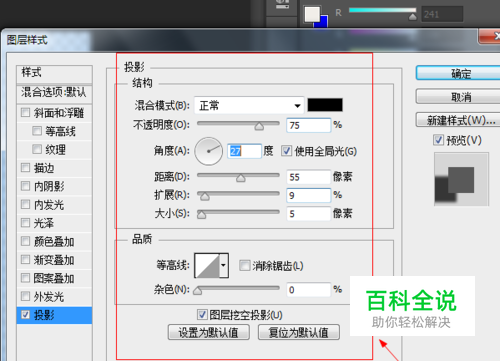Tick the 内阴影 checkbox
Viewport: 500px width, 361px height.
(25, 186)
